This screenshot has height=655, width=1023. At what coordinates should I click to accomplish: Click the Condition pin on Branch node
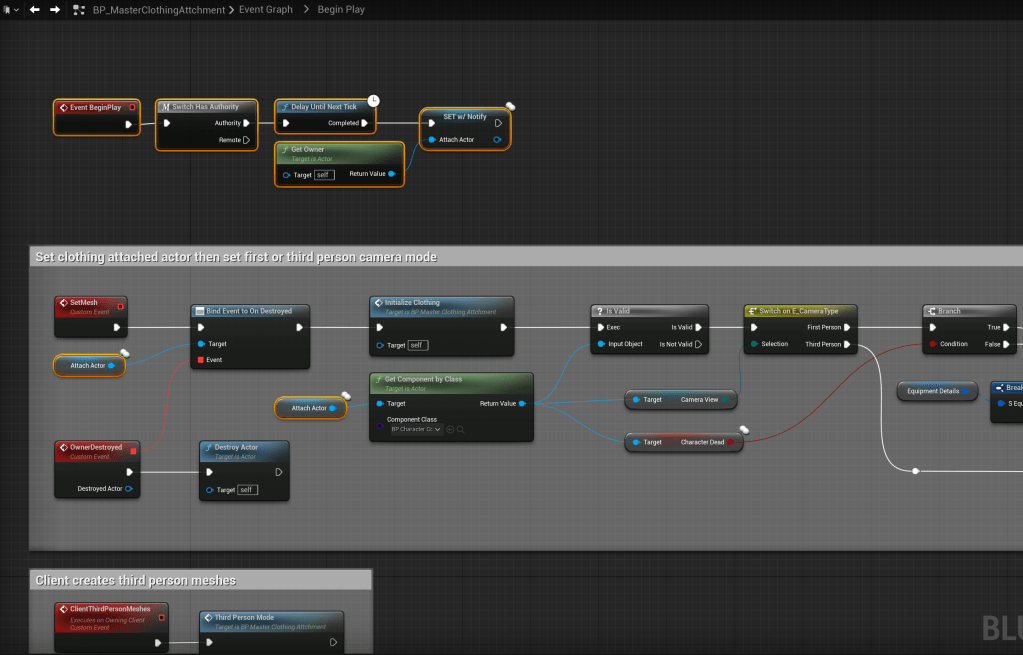click(931, 344)
